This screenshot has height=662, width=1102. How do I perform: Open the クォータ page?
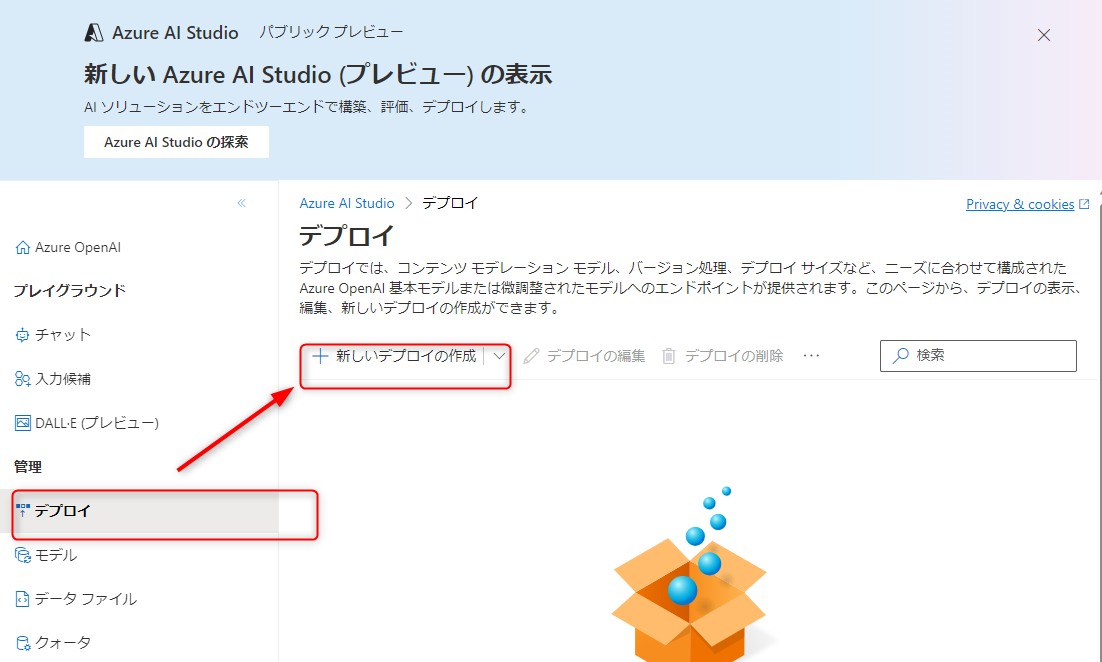coord(53,642)
